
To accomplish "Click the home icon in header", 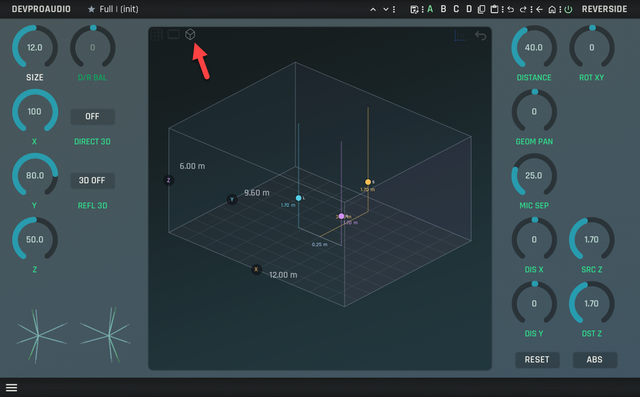I will click(552, 9).
